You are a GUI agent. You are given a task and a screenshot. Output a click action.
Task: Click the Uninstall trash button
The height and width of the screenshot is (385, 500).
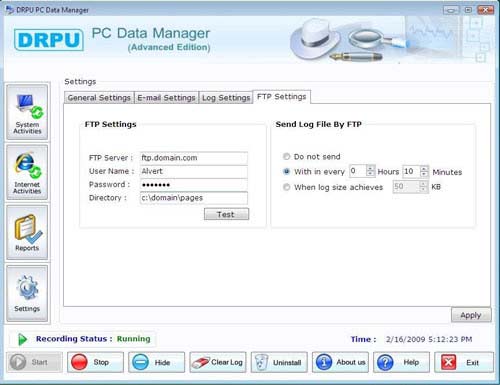click(279, 362)
